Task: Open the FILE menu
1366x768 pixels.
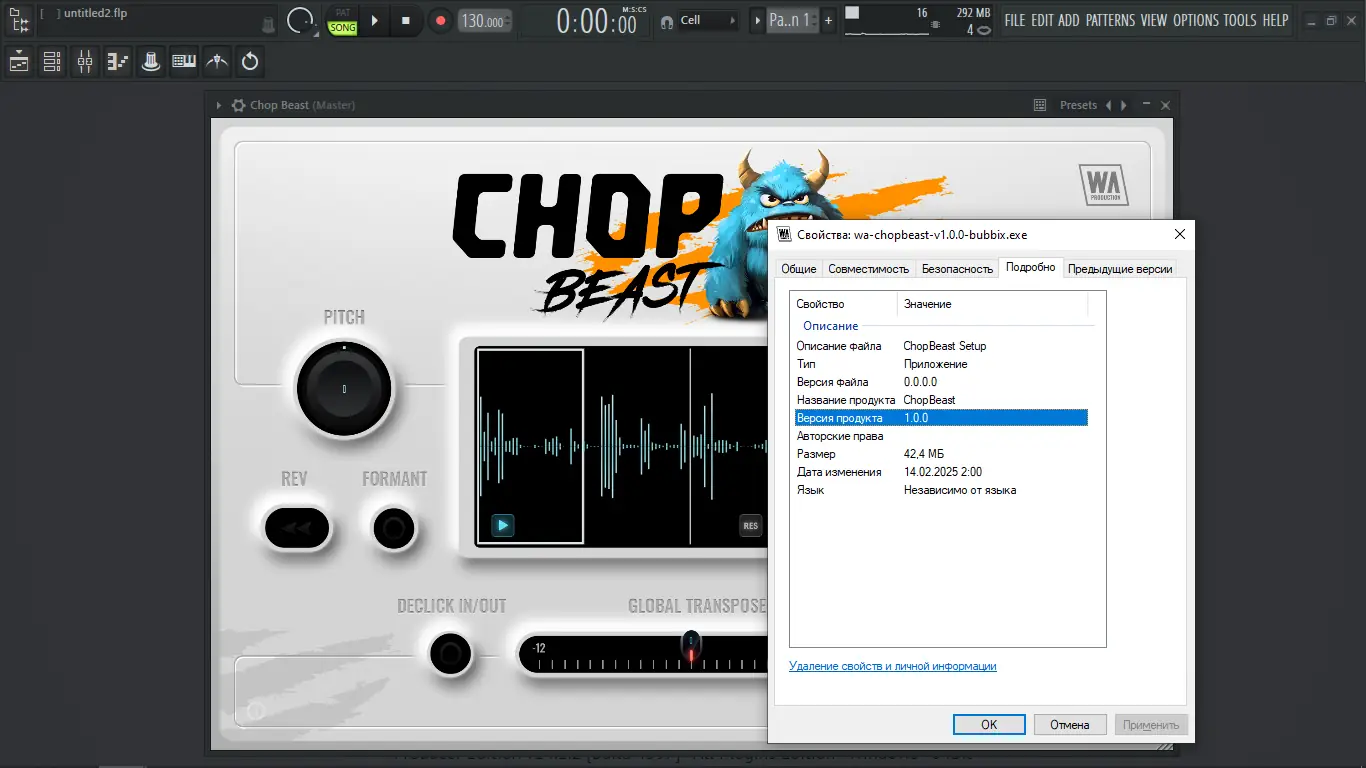Action: 1015,20
